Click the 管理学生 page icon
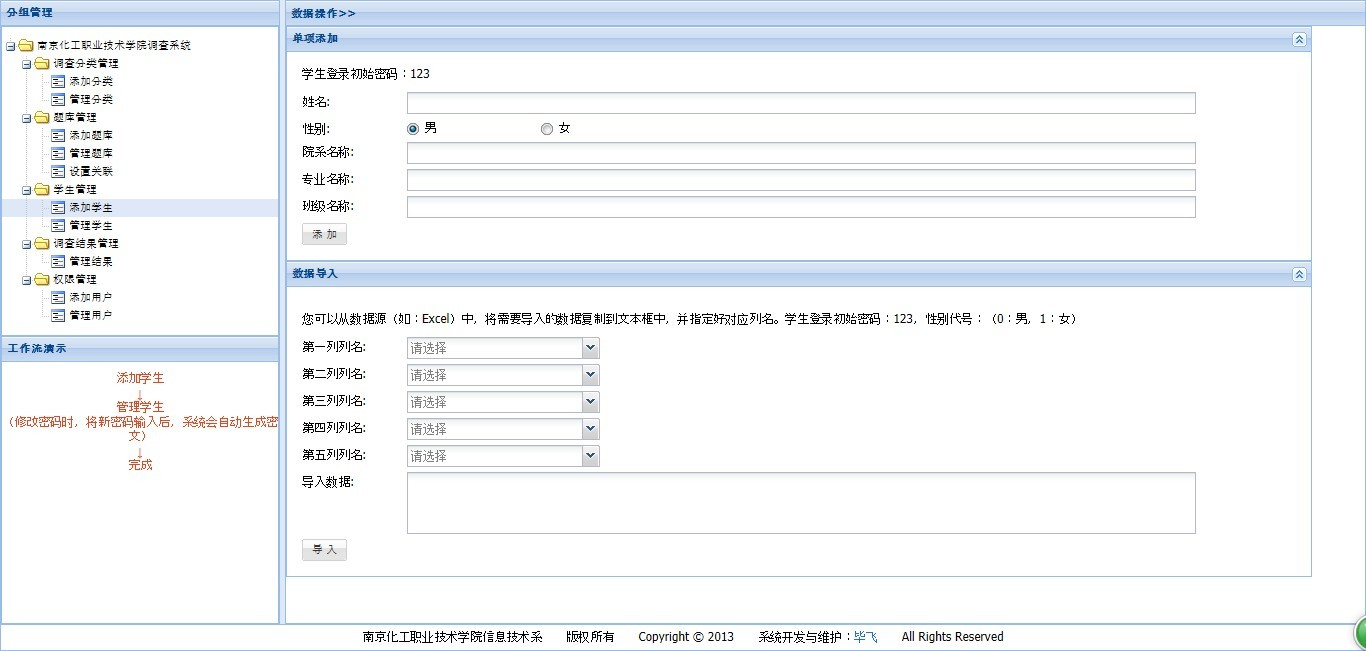This screenshot has width=1366, height=651. click(58, 226)
